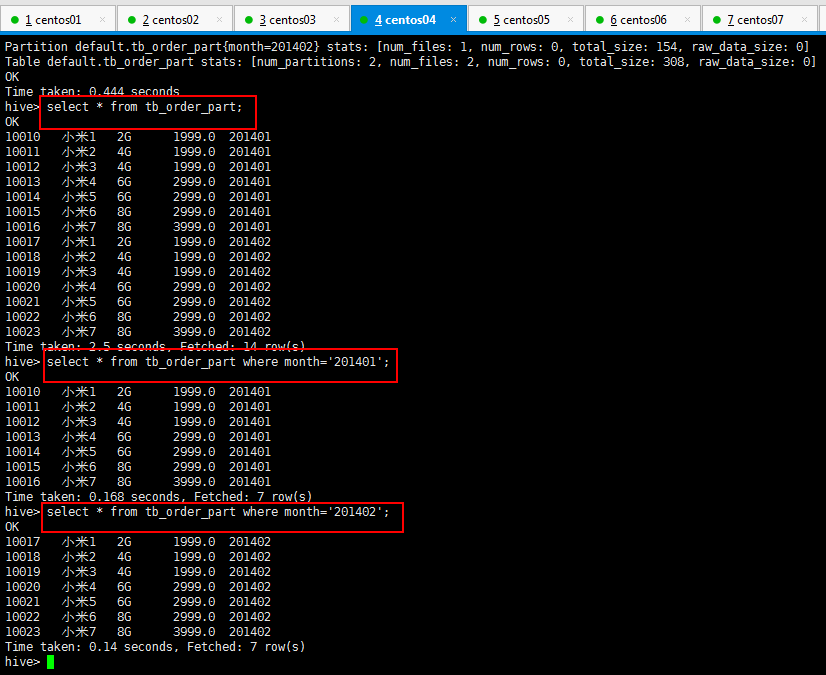The image size is (826, 675).
Task: Click the green status dot on centos04 tab
Action: click(363, 20)
